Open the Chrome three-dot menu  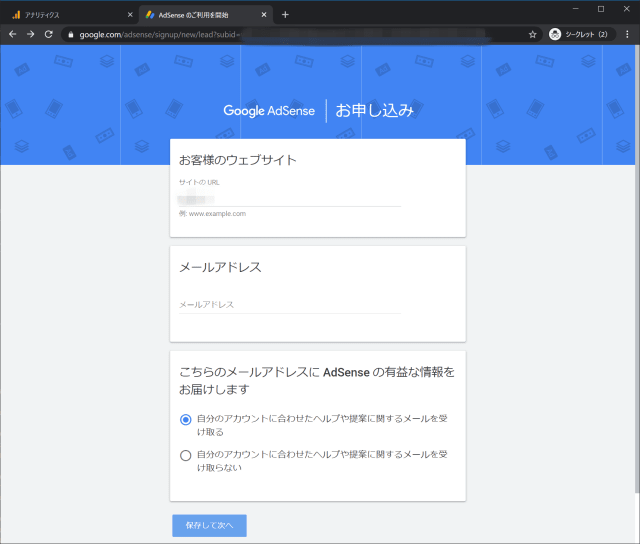pos(627,34)
